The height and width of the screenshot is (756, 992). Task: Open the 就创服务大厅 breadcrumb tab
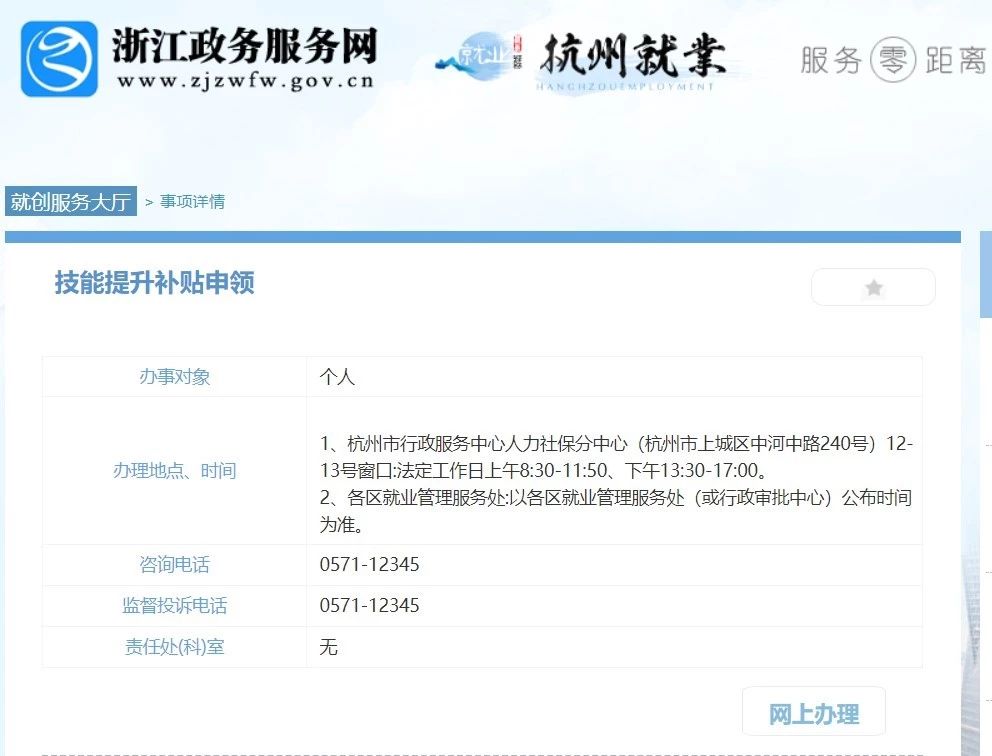[70, 201]
